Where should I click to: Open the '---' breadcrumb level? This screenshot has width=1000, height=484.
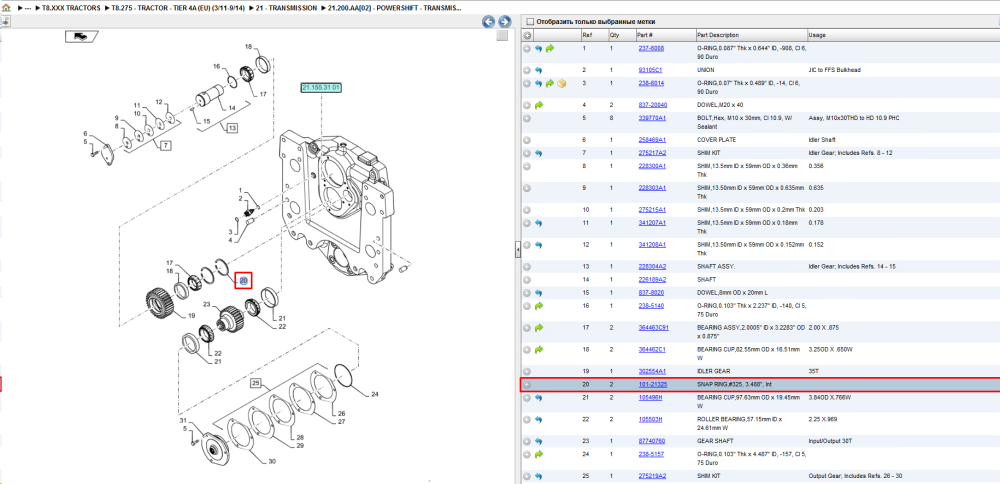click(28, 8)
